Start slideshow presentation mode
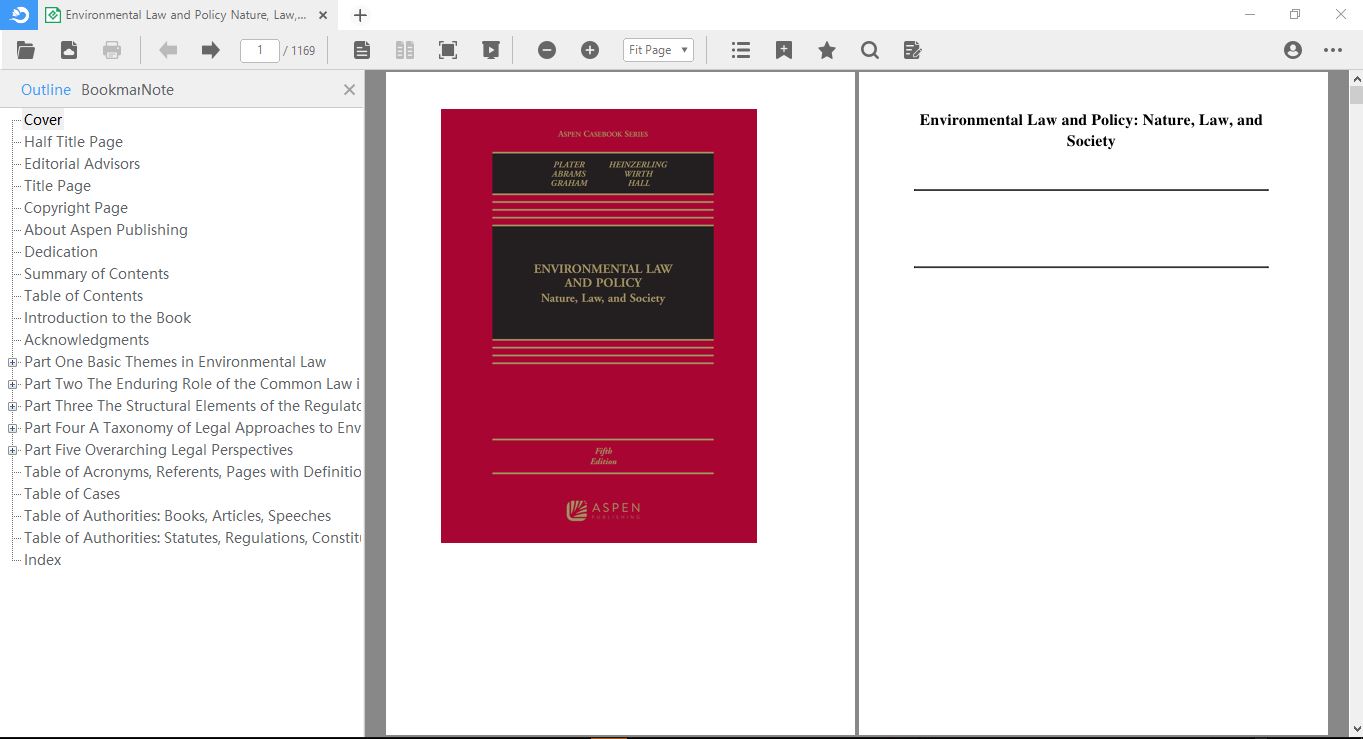This screenshot has height=739, width=1363. [x=490, y=50]
